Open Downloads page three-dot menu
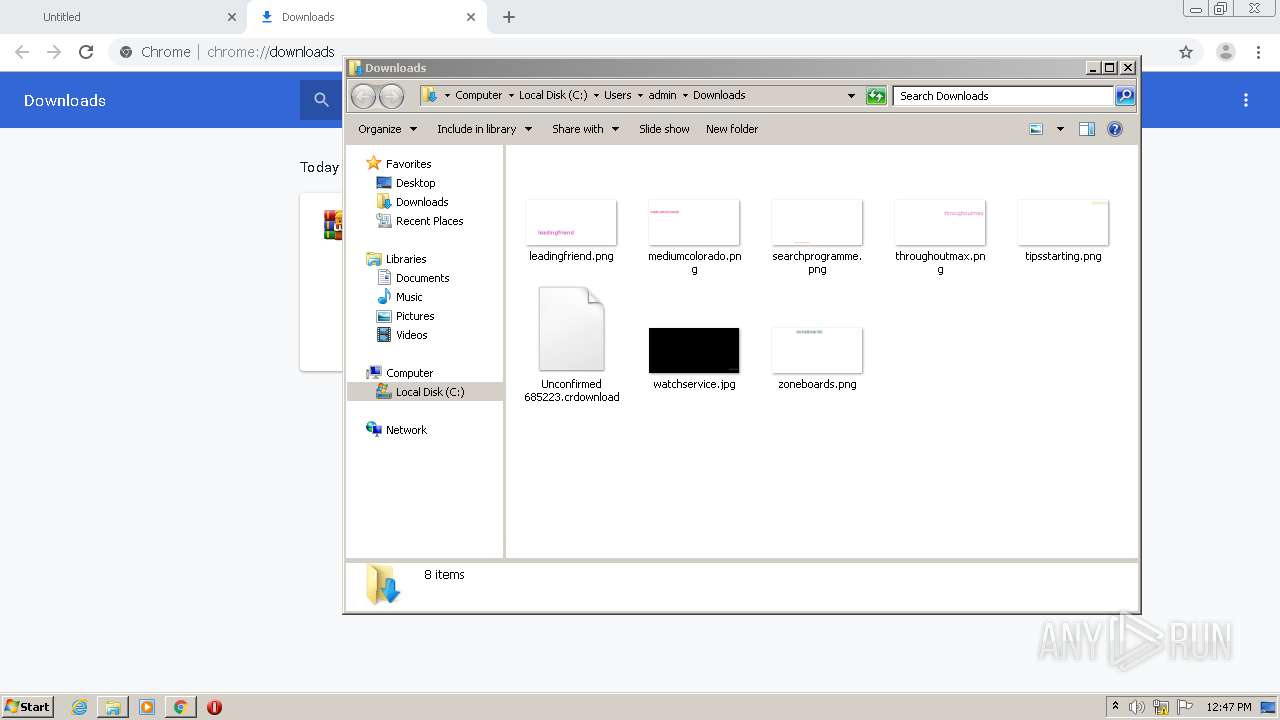This screenshot has width=1280, height=720. click(1246, 100)
